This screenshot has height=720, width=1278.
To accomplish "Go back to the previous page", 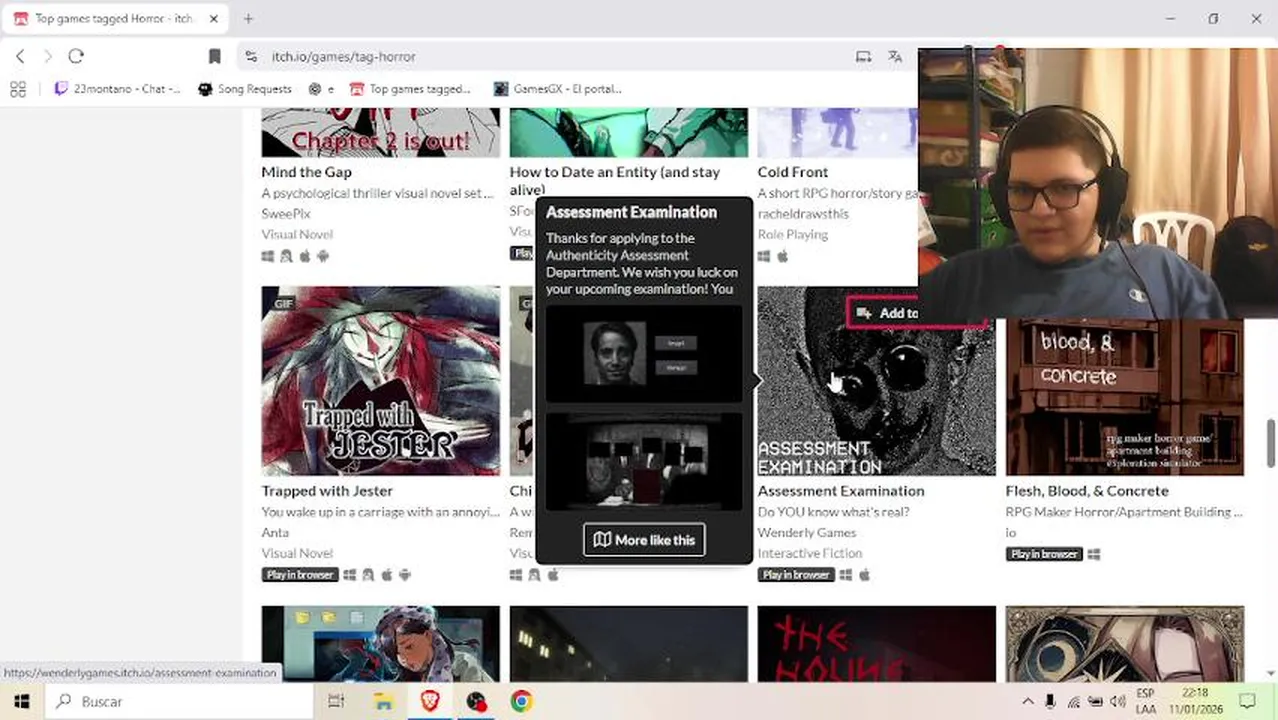I will (20, 57).
